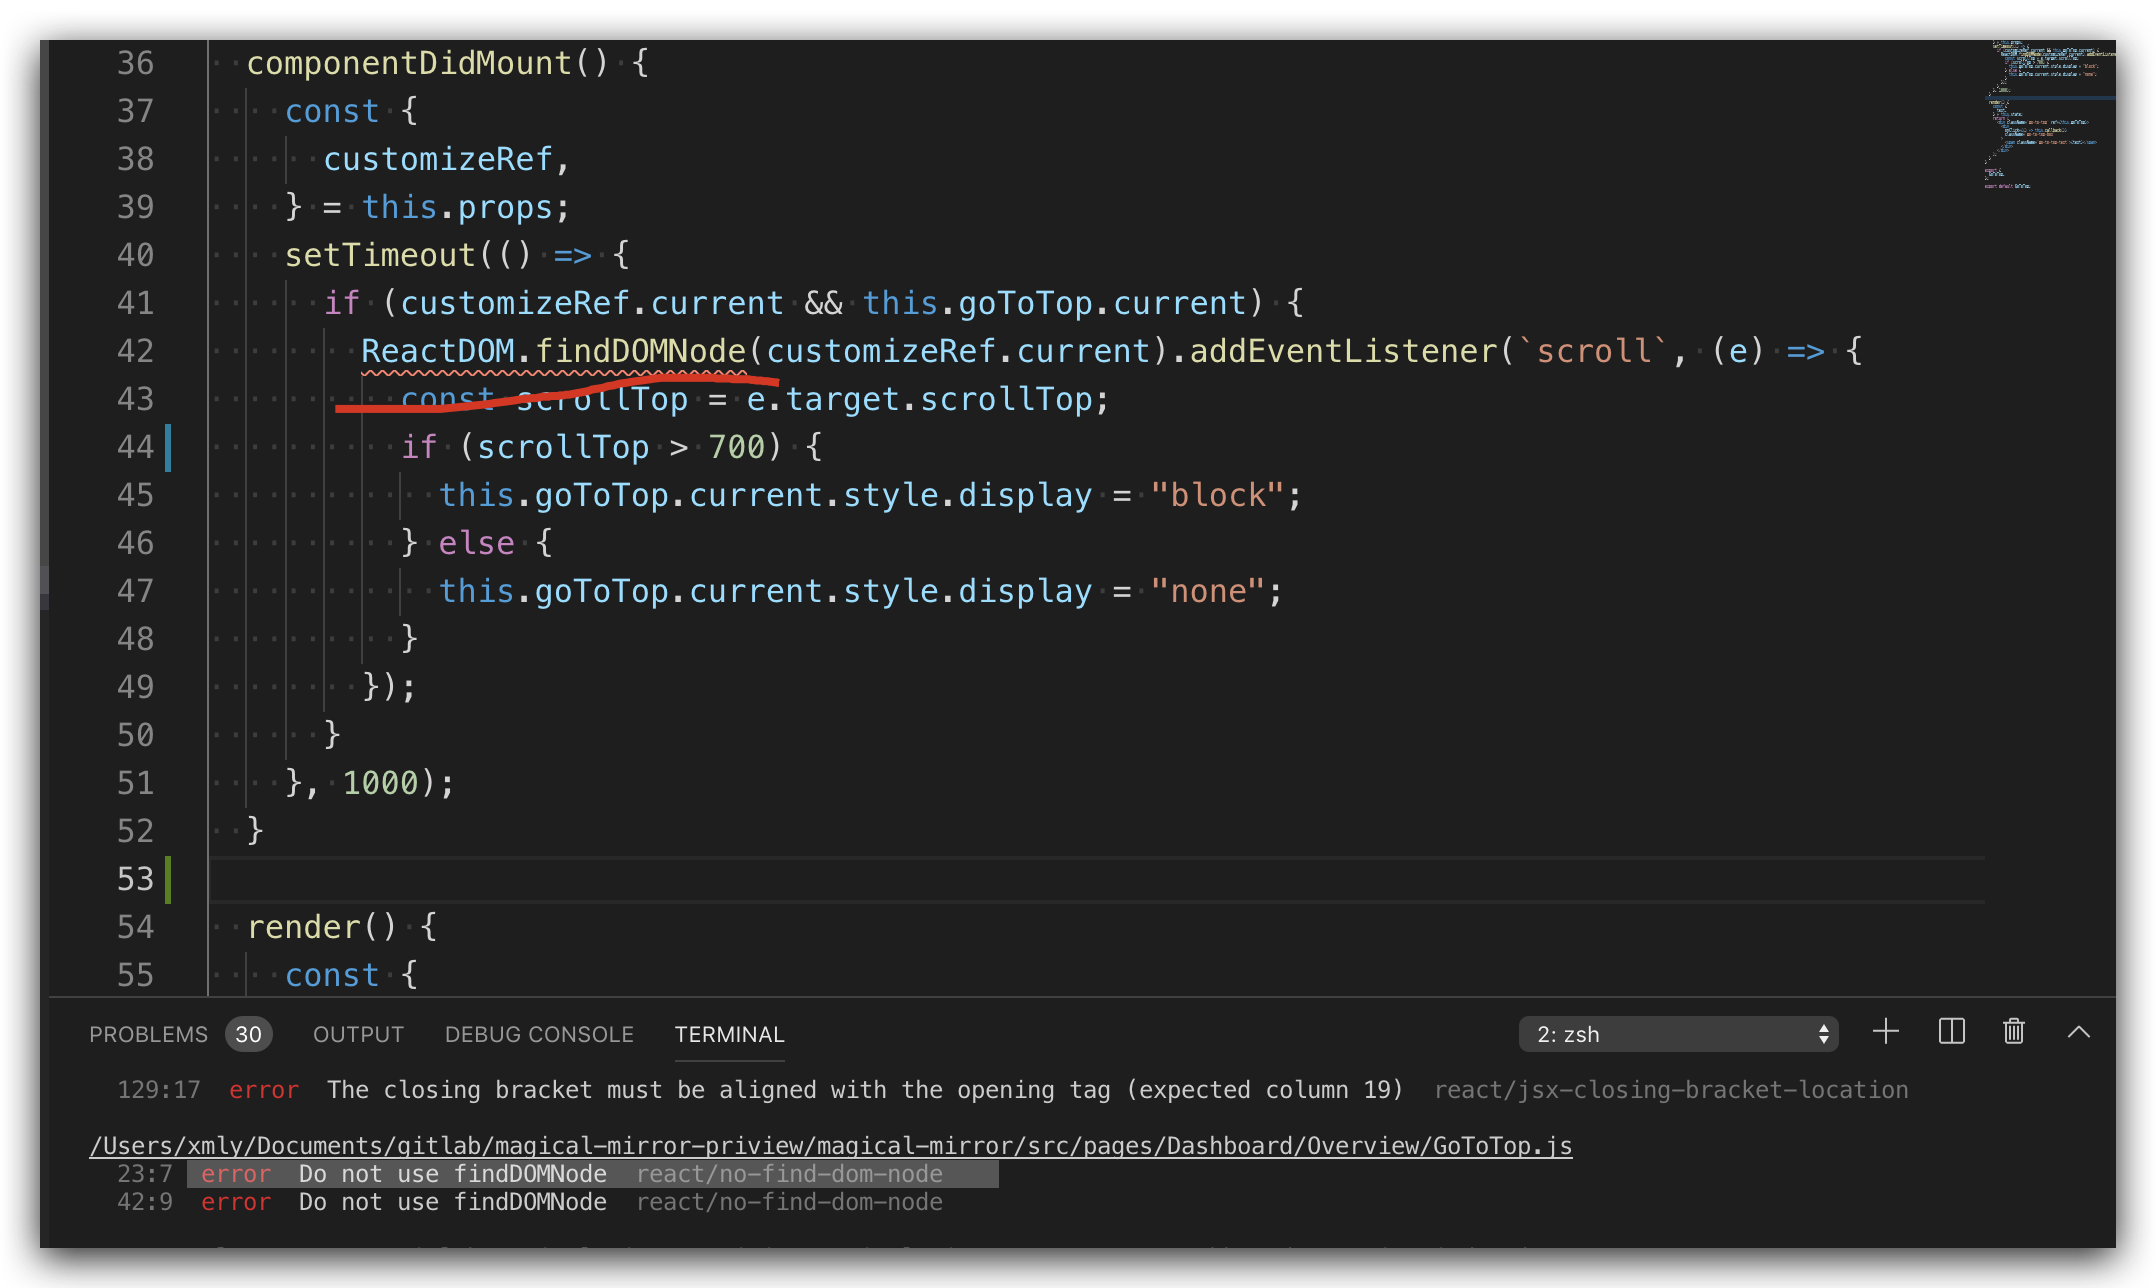Screen dimensions: 2156x1288
Task: Switch to the PROBLEMS tab
Action: tap(148, 1034)
